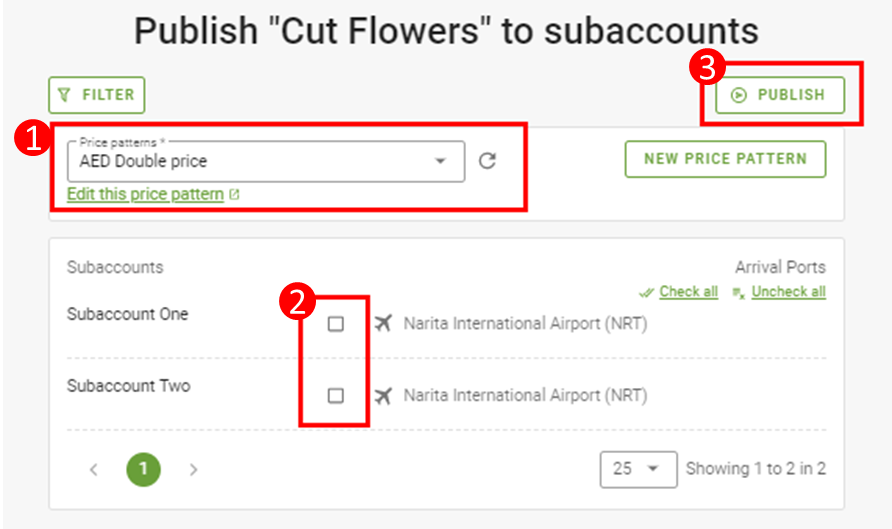This screenshot has width=892, height=529.
Task: Click the AED Double price field
Action: pos(266,162)
